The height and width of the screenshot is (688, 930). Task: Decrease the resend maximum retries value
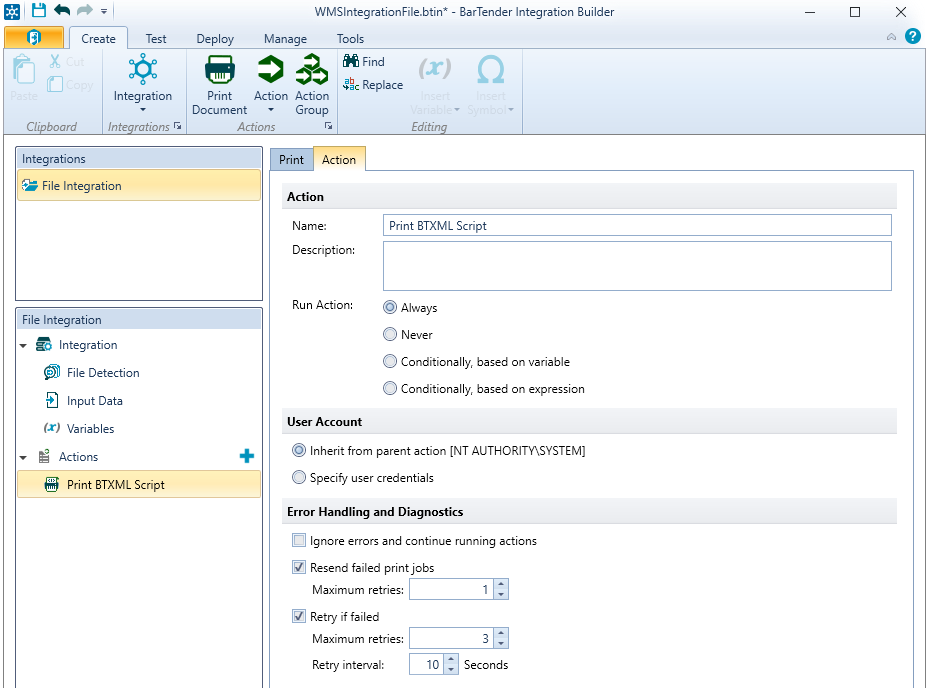[501, 594]
